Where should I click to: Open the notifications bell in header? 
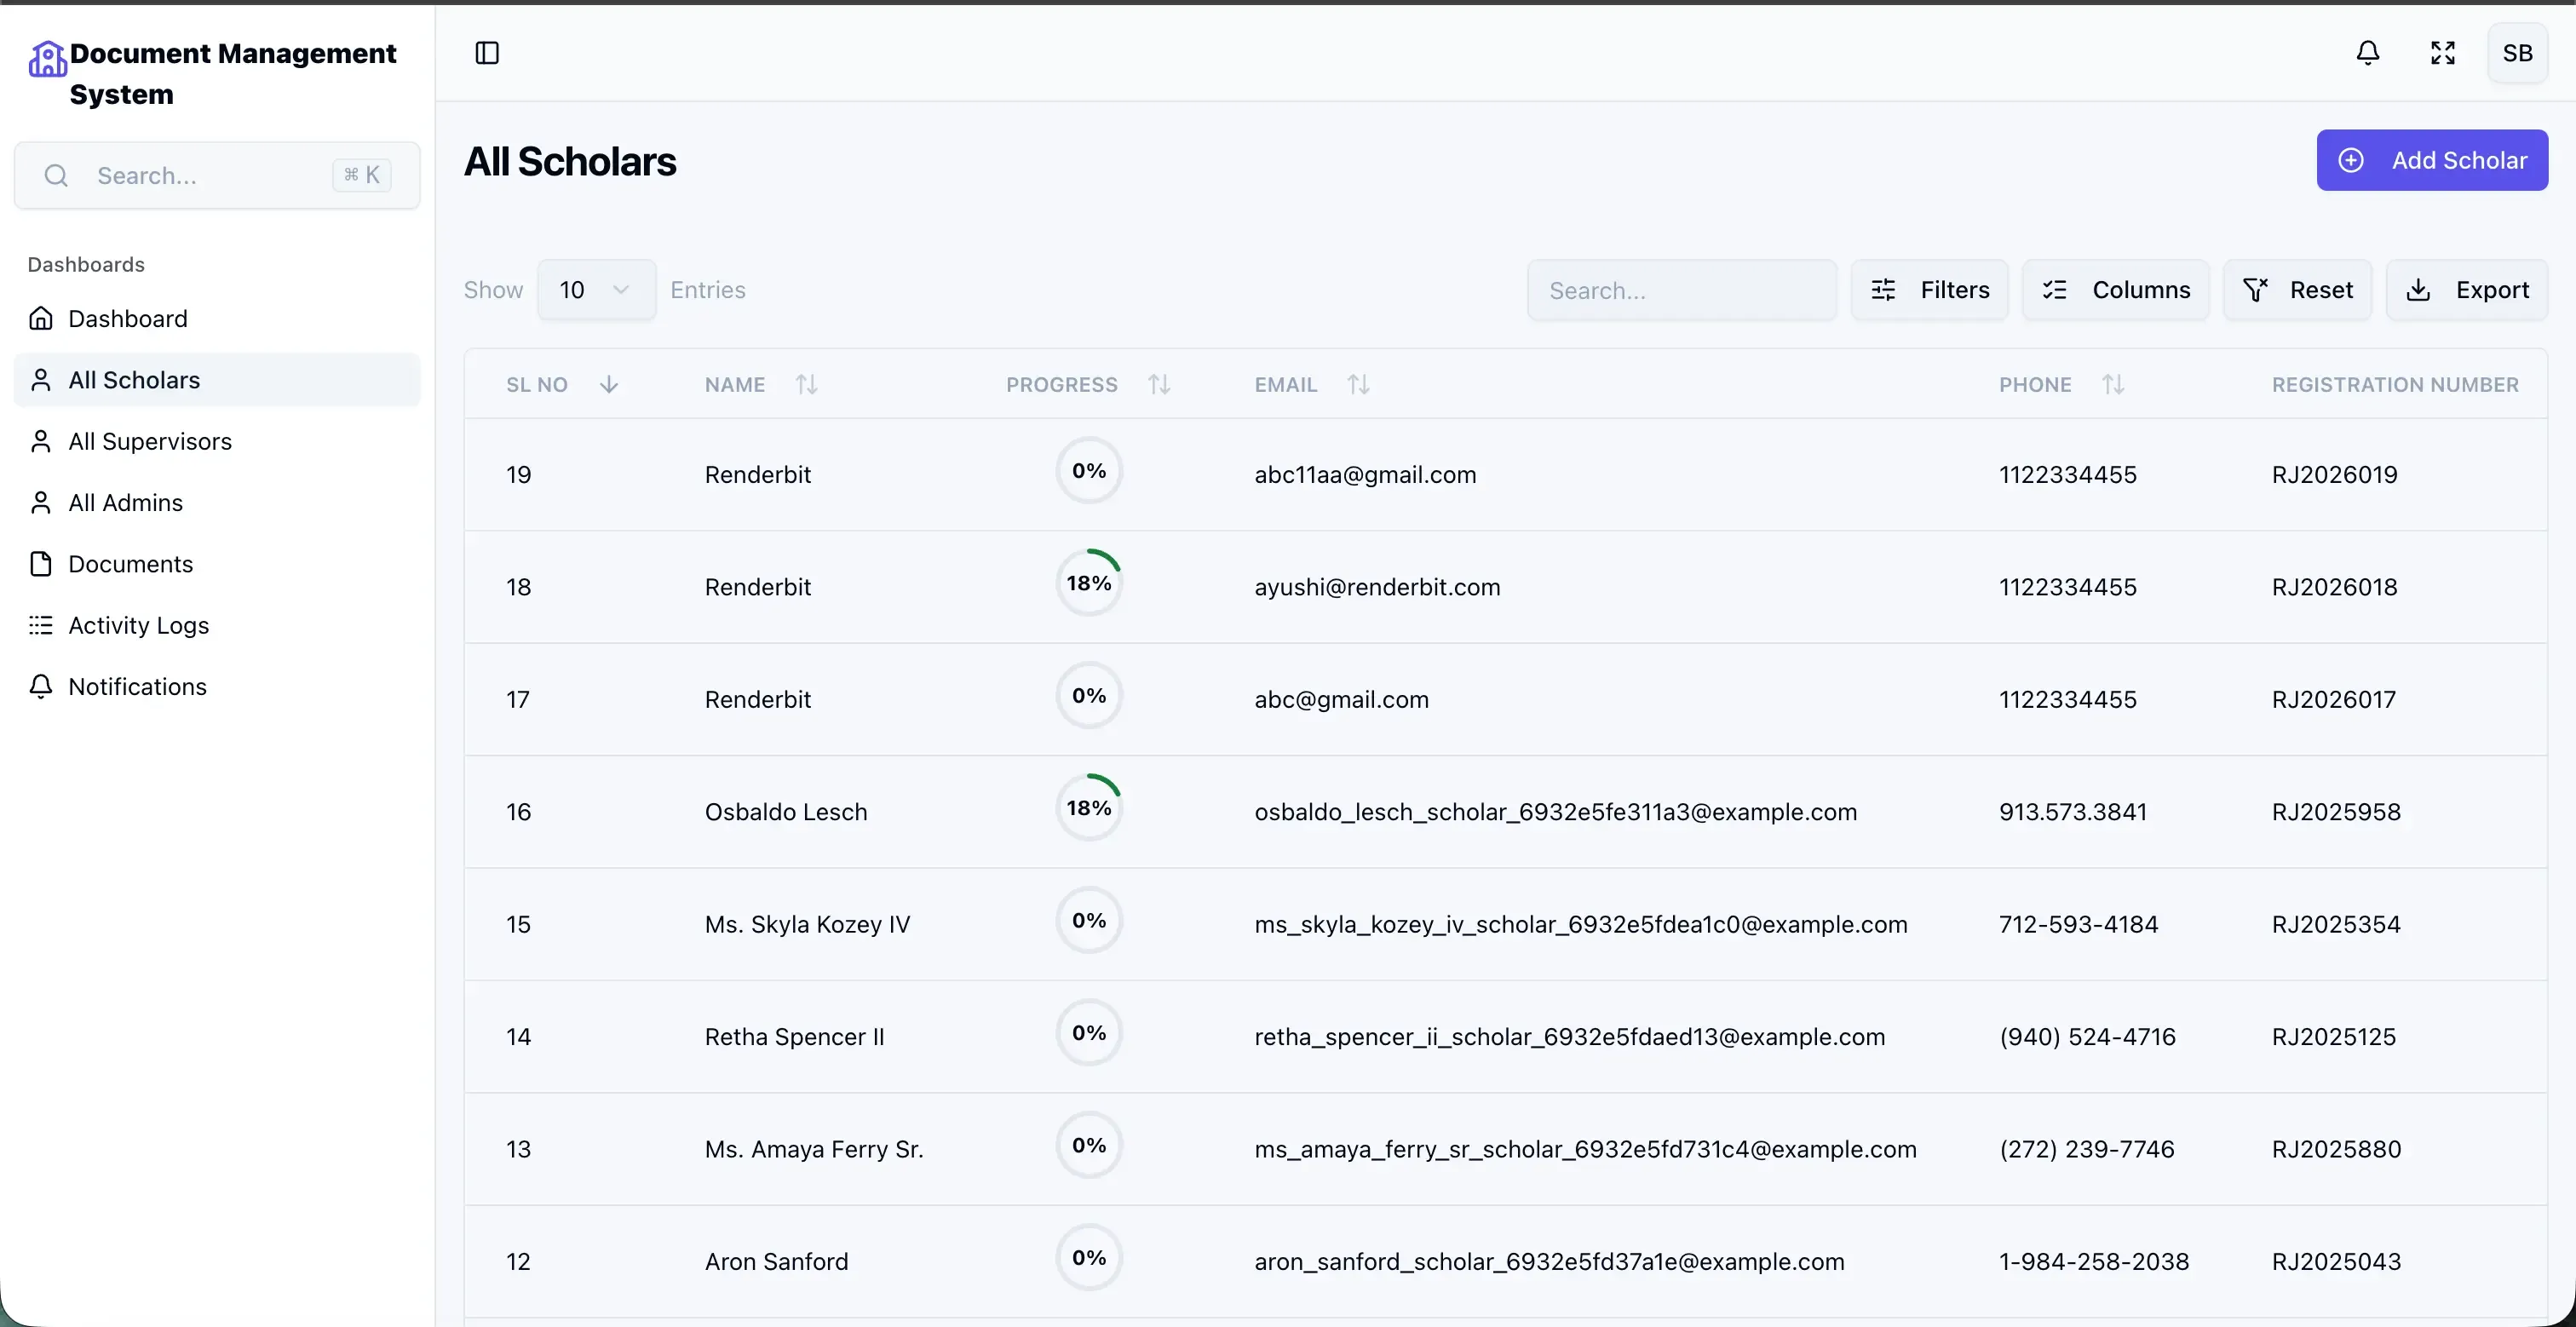[x=2367, y=53]
